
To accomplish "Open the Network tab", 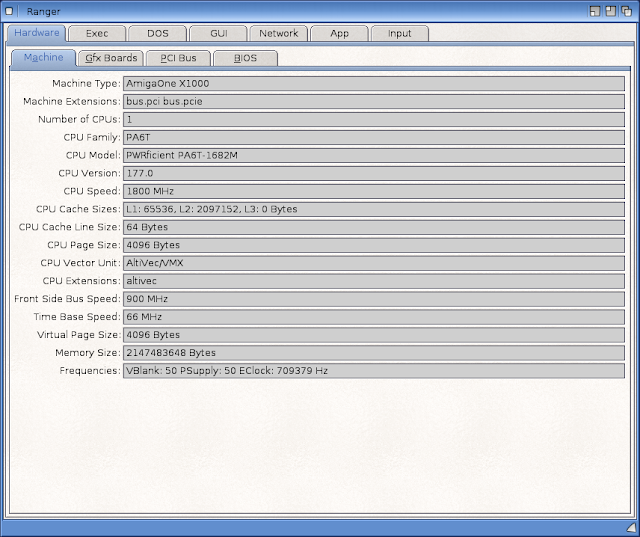I will tap(279, 33).
